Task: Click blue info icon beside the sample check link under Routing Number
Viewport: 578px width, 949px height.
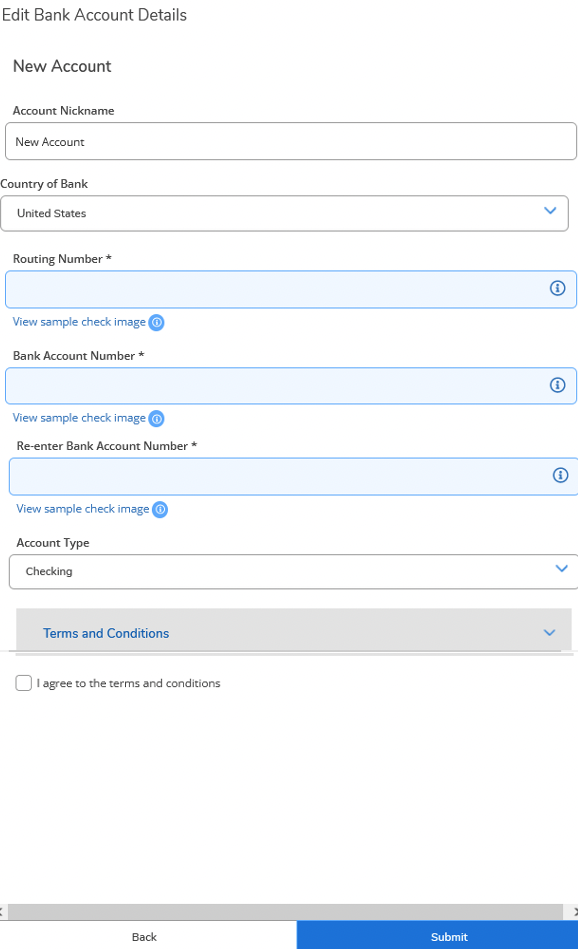Action: pos(156,323)
